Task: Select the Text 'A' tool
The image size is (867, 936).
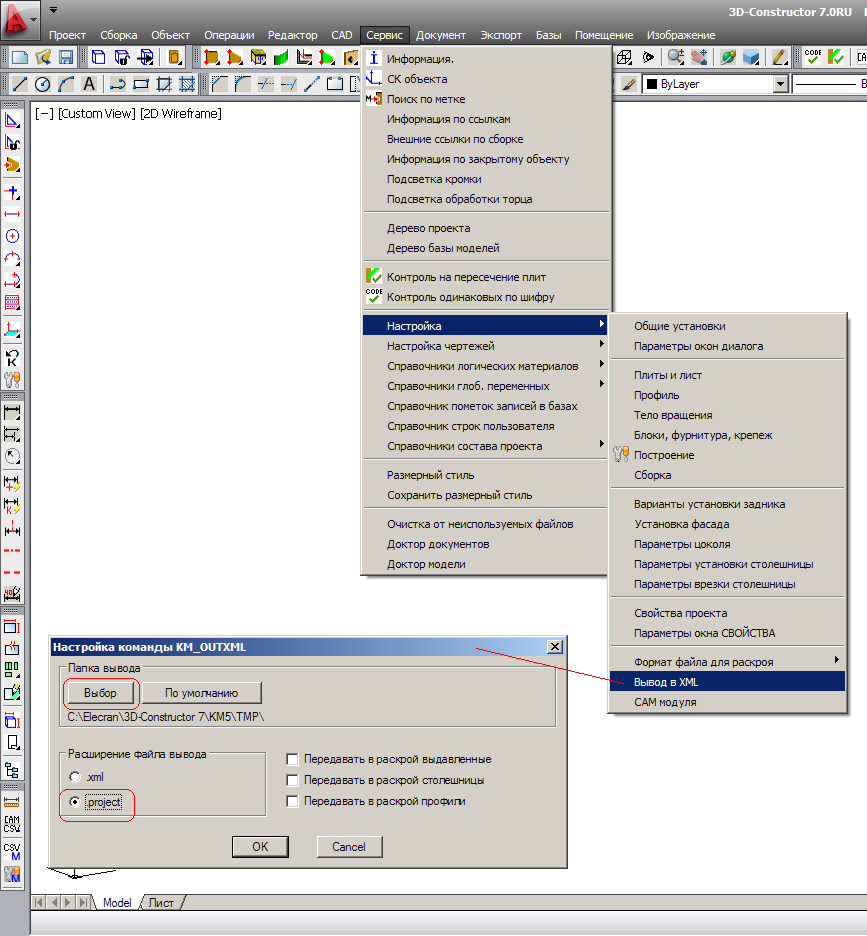Action: point(89,84)
